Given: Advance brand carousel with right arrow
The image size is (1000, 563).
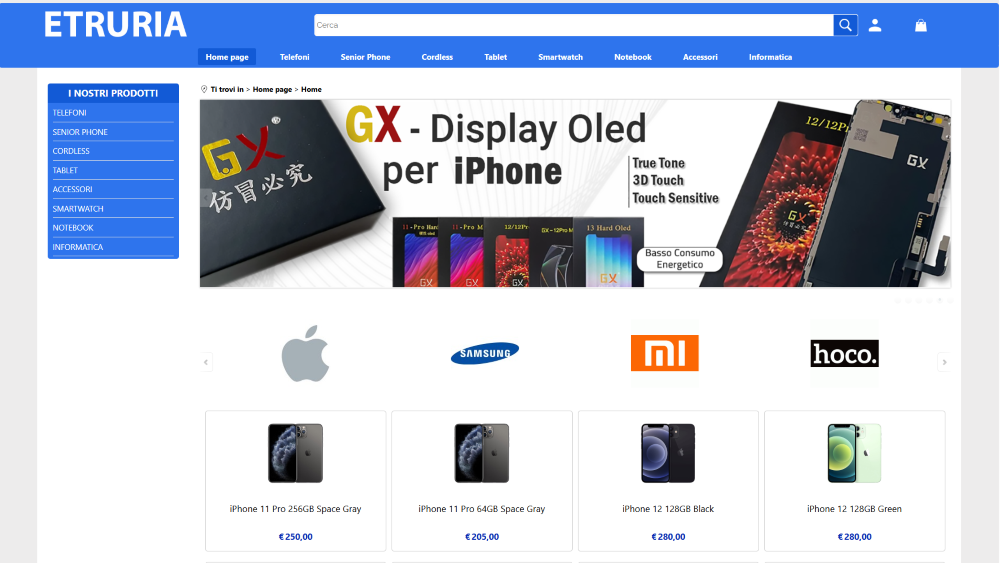Looking at the screenshot, I should point(945,362).
